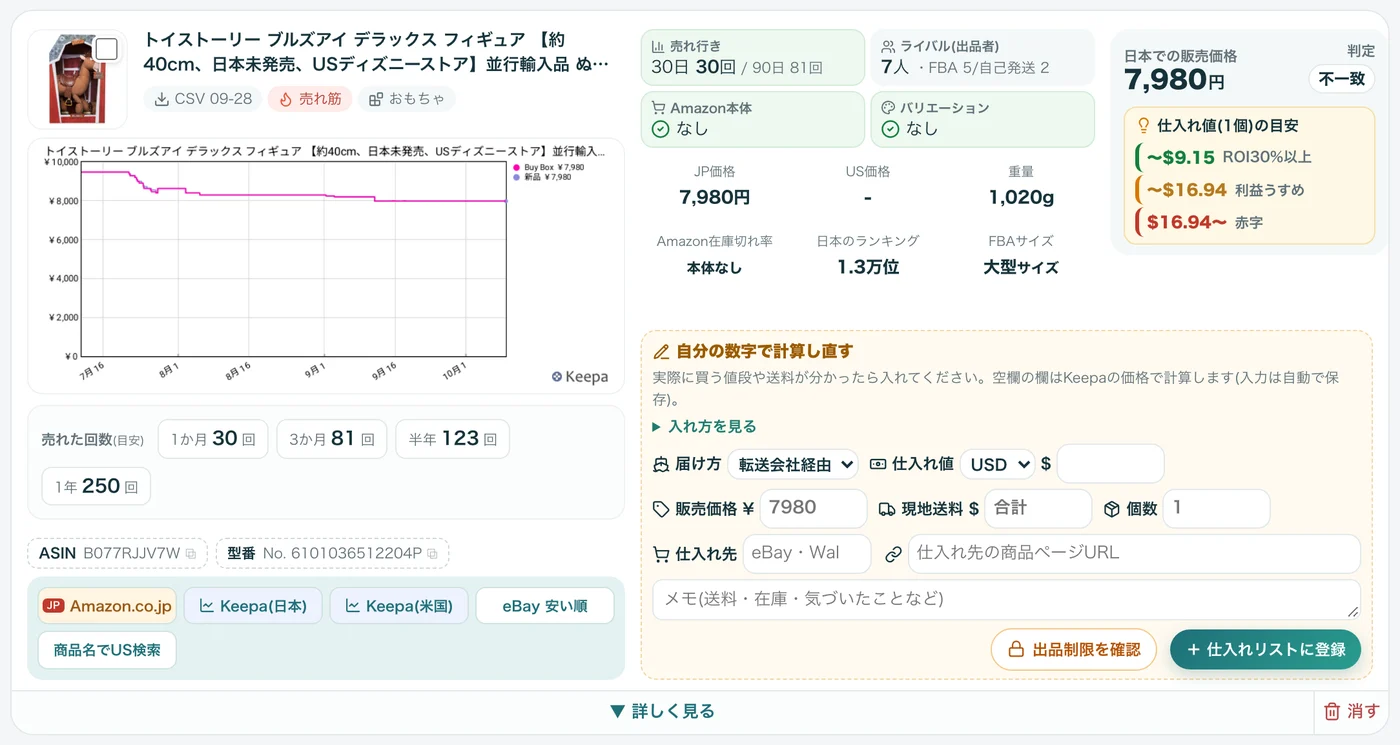Delete this item with the 消す trash button
Viewport: 1400px width, 745px height.
click(1351, 711)
